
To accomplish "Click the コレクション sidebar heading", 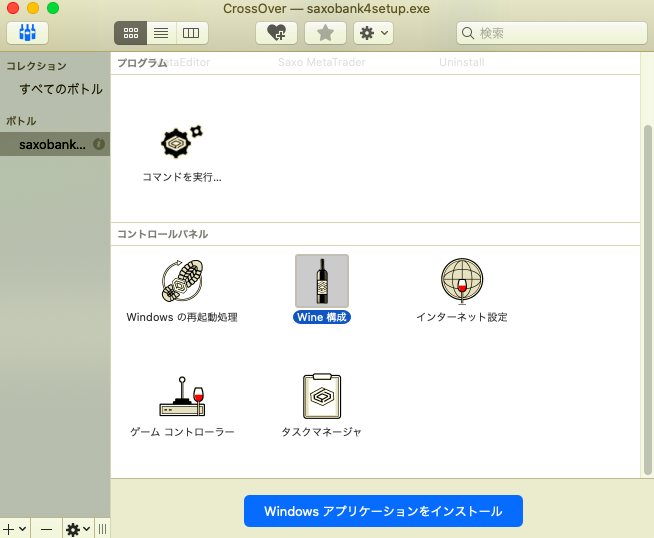I will [x=36, y=66].
